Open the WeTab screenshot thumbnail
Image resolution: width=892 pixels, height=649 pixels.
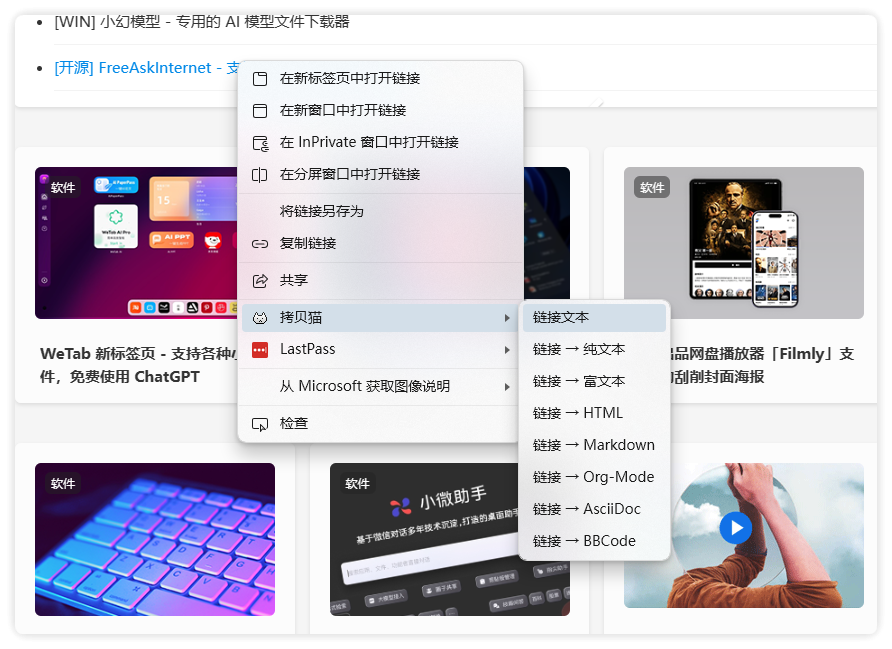click(137, 243)
